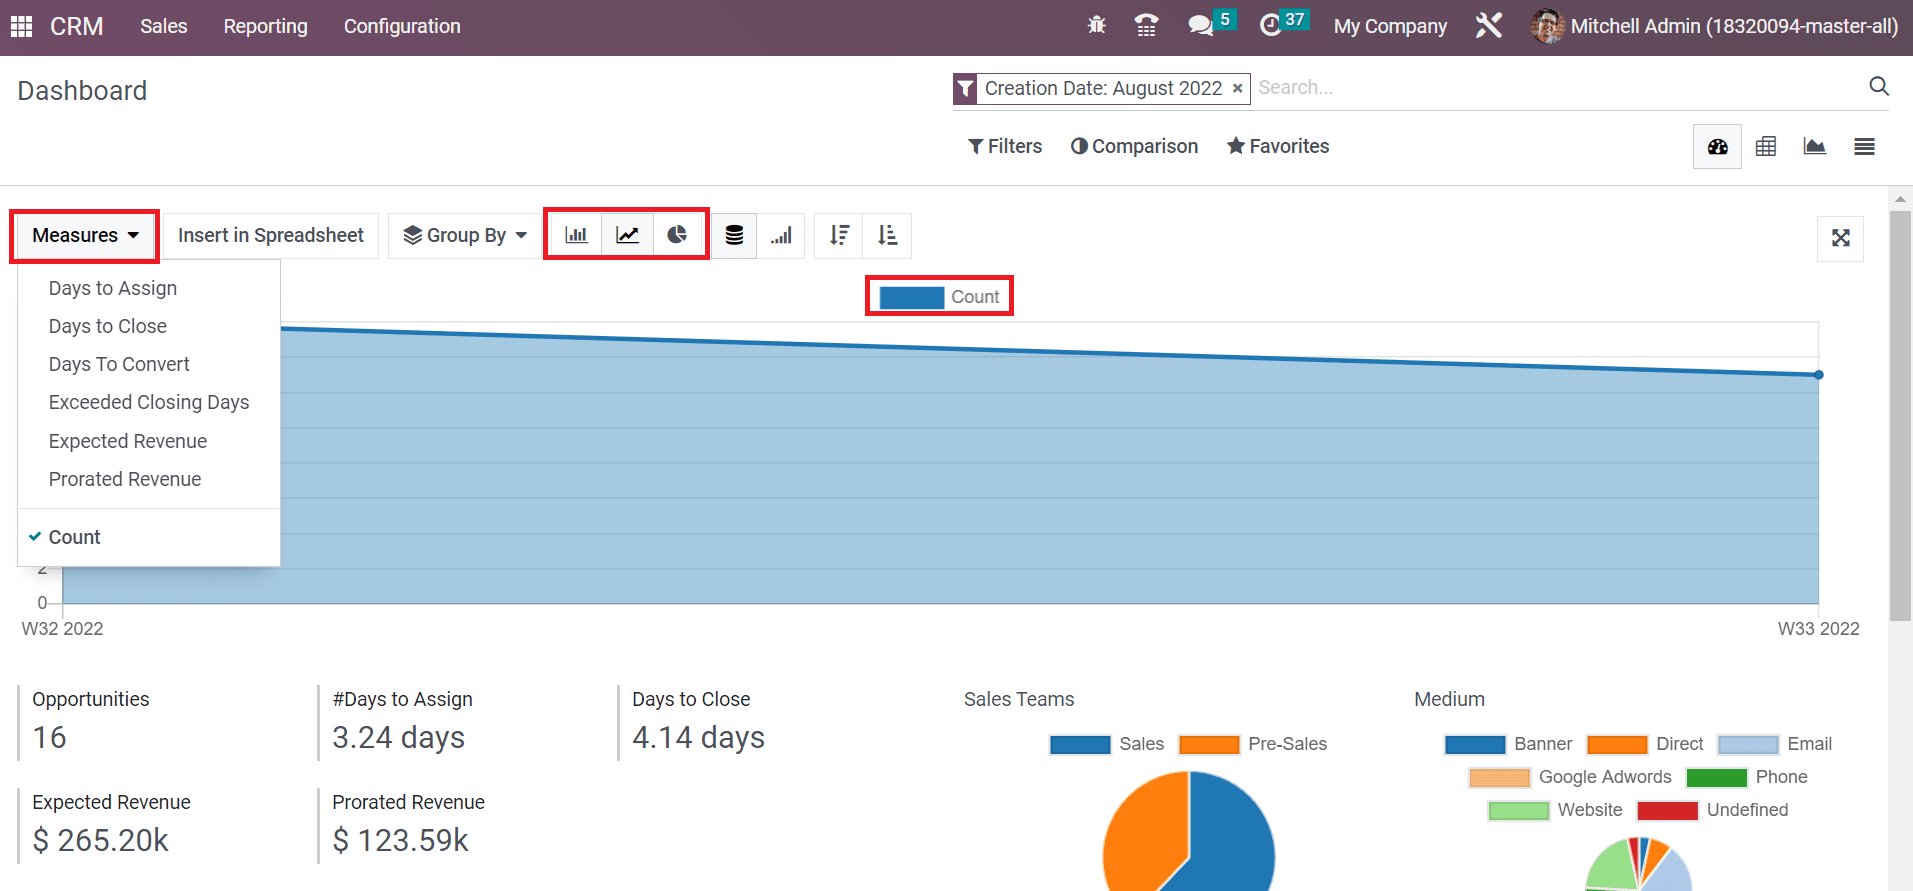This screenshot has width=1913, height=891.
Task: Click the filter funnel facet icon
Action: coord(965,88)
